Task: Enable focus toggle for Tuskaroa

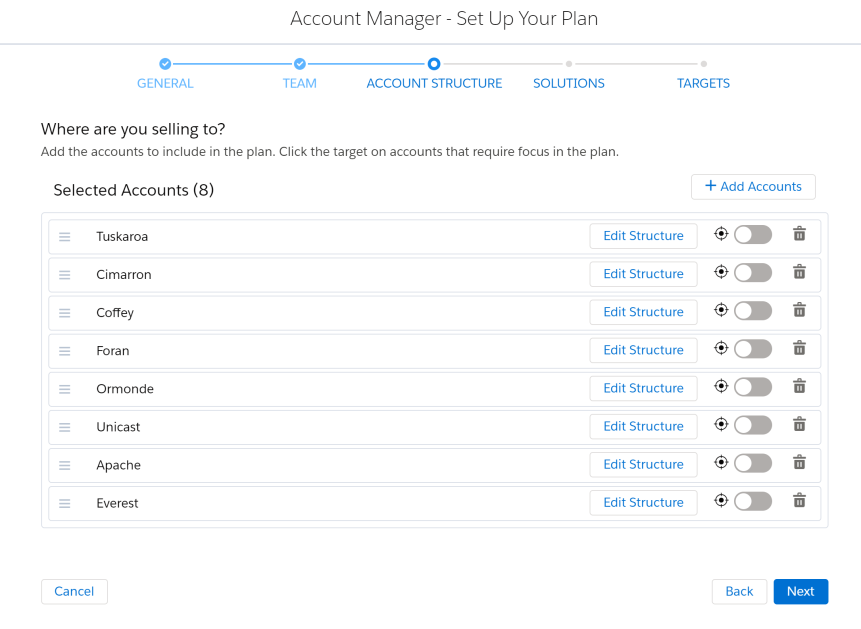Action: [753, 235]
